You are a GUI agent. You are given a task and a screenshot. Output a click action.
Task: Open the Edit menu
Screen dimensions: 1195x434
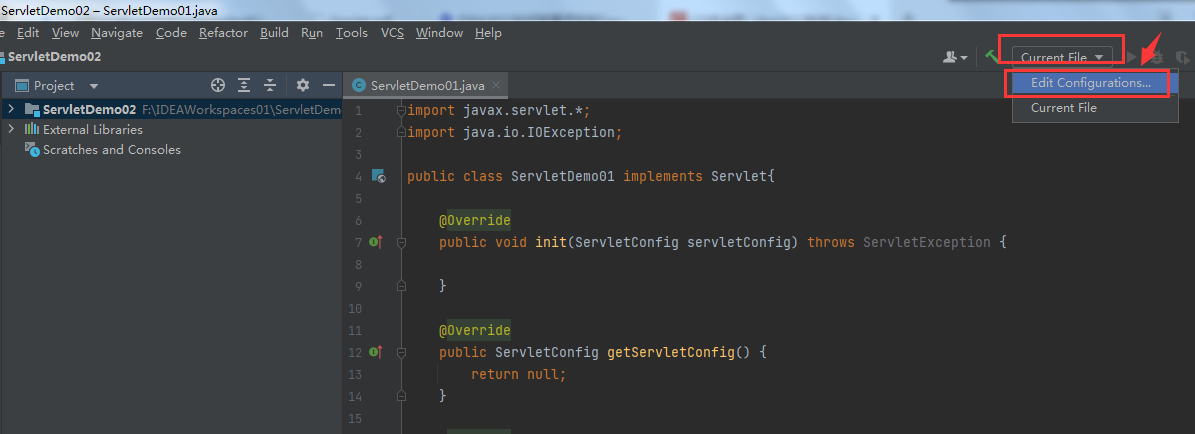(28, 33)
